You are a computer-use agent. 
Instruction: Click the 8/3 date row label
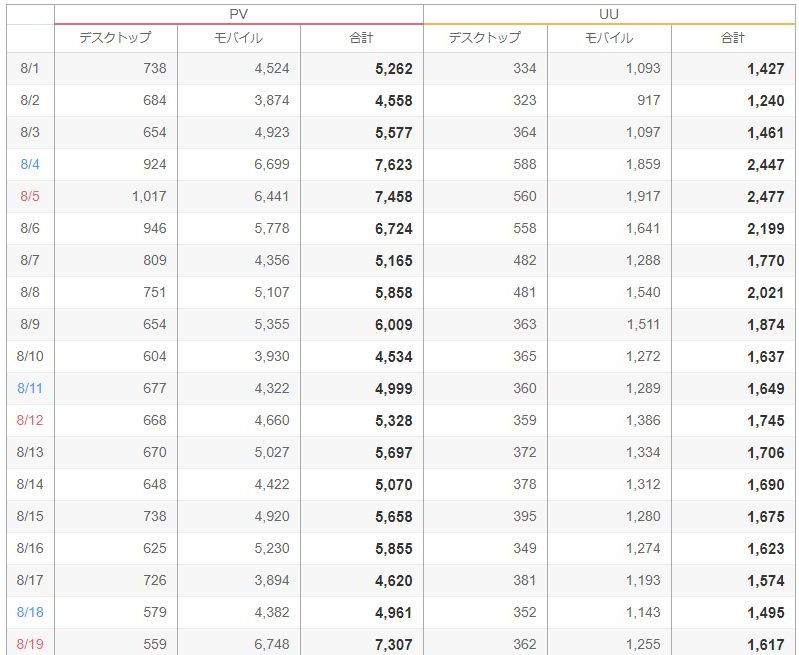tap(30, 133)
